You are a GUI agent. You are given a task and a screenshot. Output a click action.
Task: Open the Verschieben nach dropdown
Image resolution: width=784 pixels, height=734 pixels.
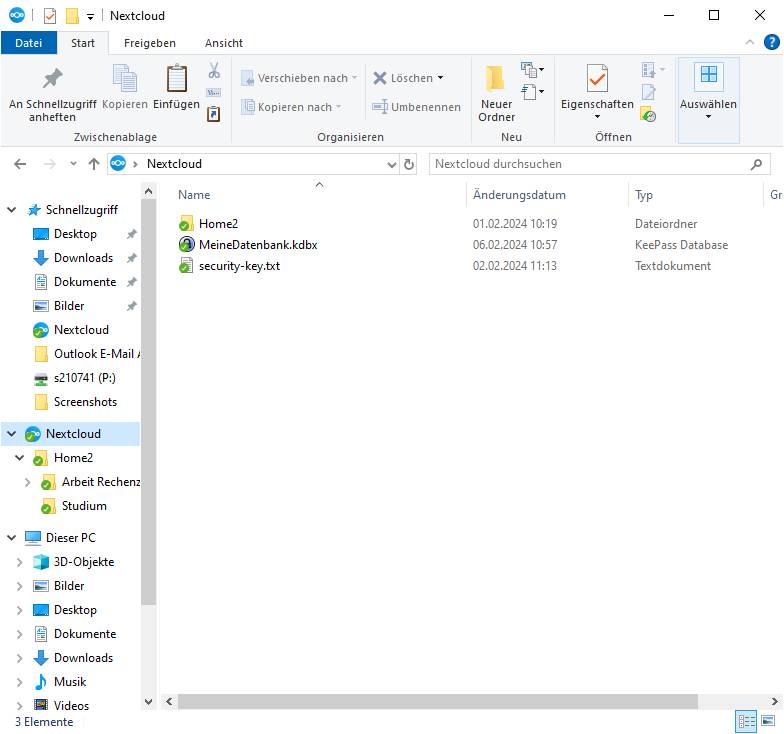[354, 78]
